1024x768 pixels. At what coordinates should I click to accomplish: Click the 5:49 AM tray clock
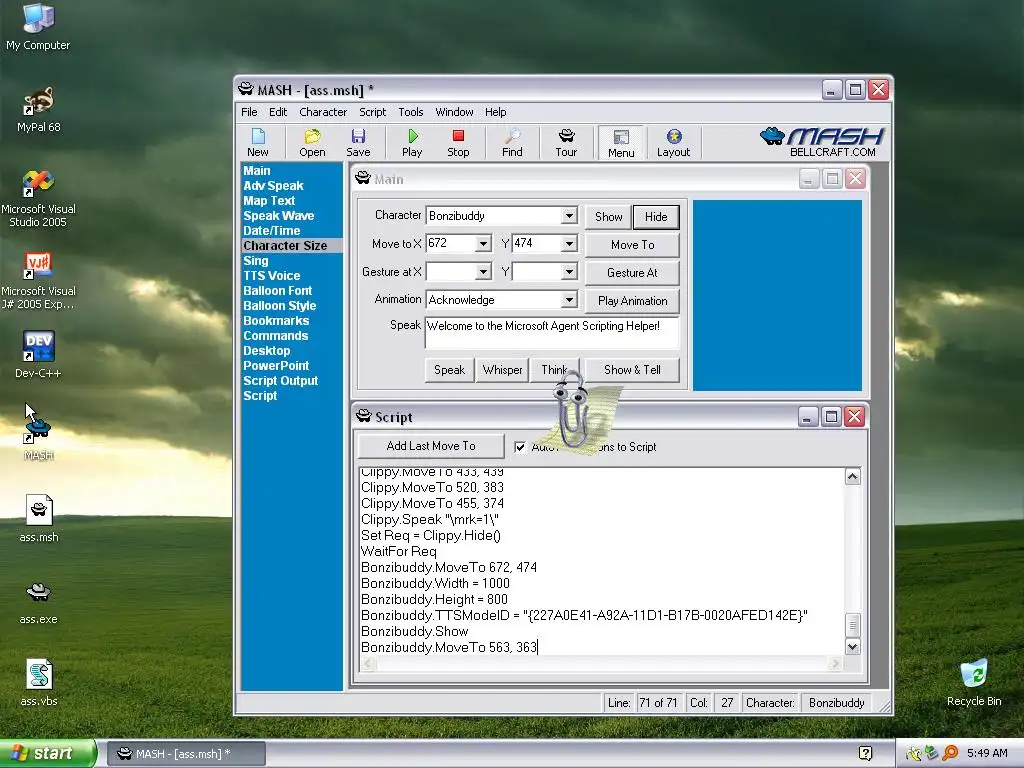(x=987, y=753)
